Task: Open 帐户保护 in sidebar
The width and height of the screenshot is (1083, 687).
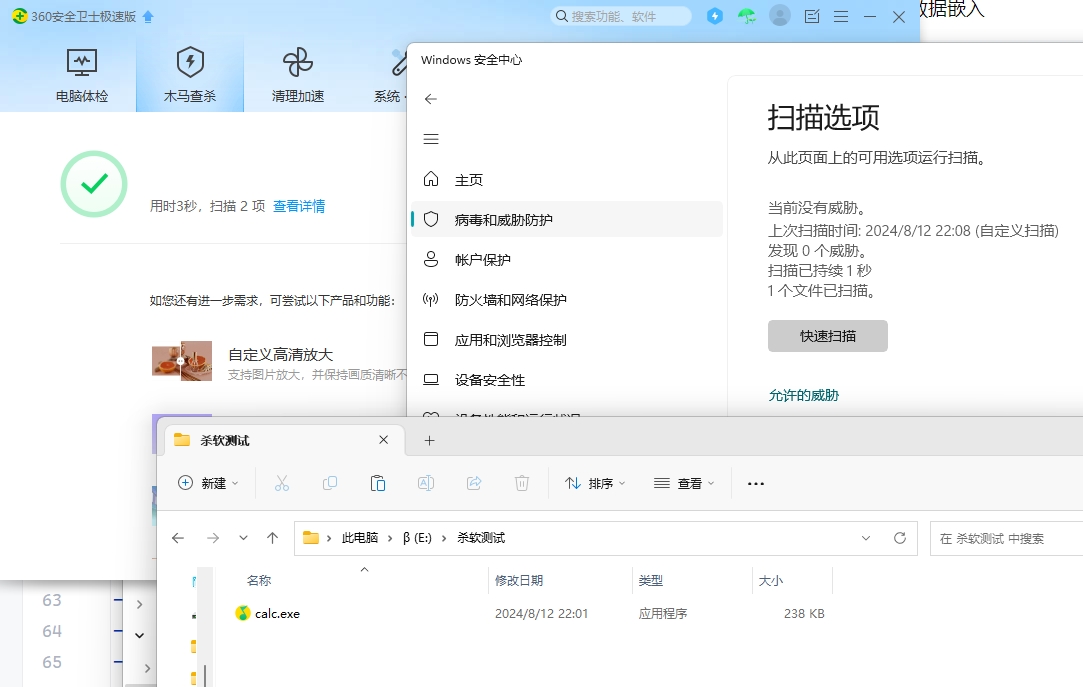Action: (x=566, y=260)
